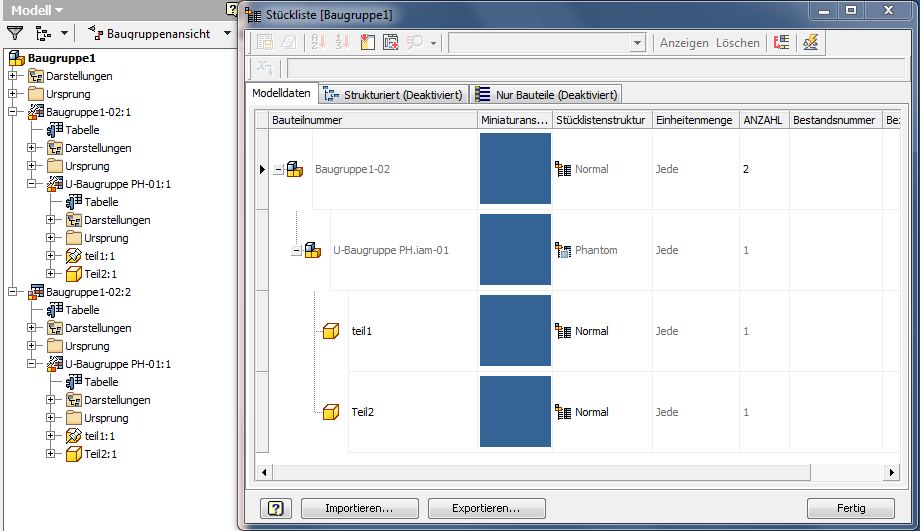The height and width of the screenshot is (531, 920).
Task: Click the Baugruppe1-02:1 assembly icon
Action: [x=36, y=111]
